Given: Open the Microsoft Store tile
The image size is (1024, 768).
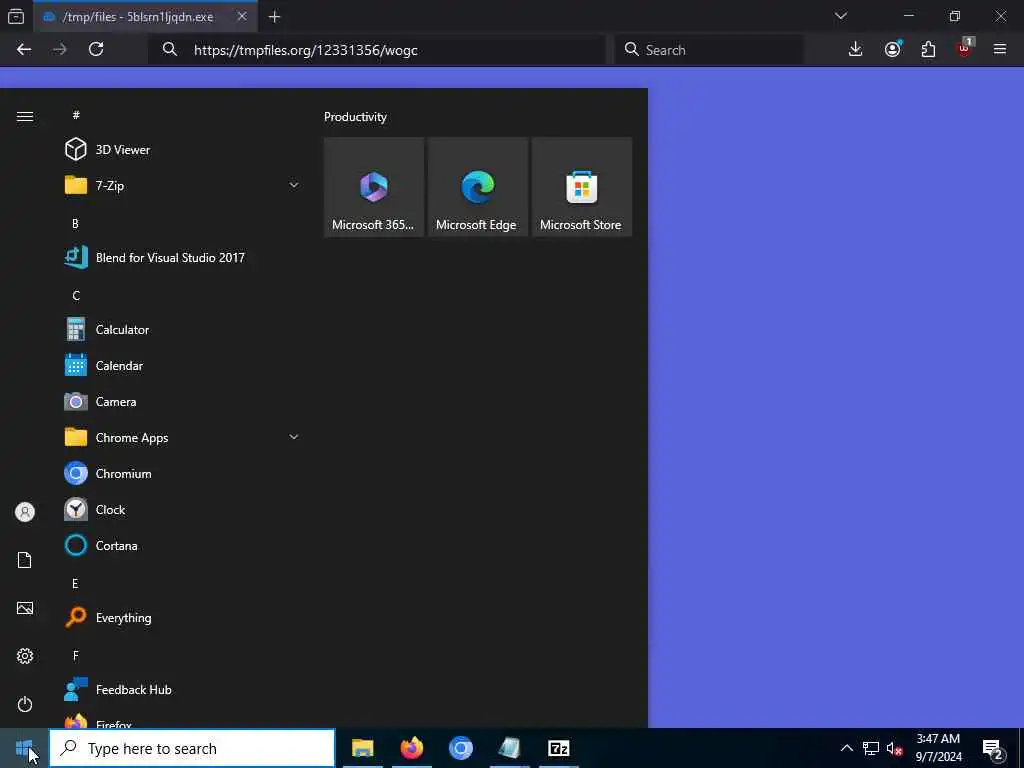Looking at the screenshot, I should pyautogui.click(x=581, y=187).
